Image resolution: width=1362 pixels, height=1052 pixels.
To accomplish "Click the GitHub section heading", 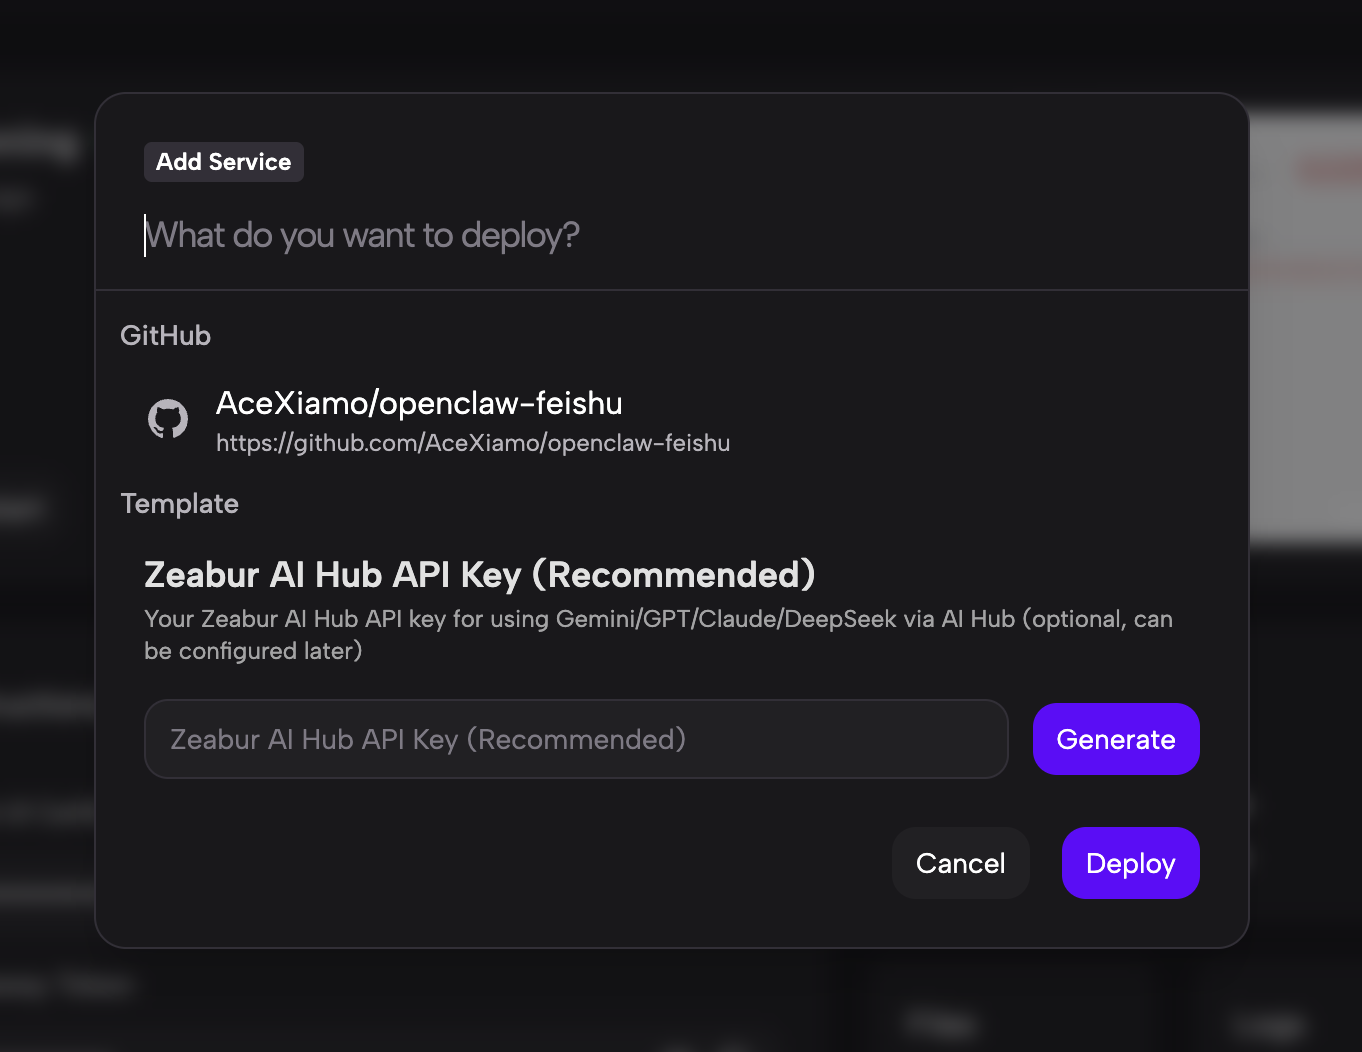I will (166, 336).
